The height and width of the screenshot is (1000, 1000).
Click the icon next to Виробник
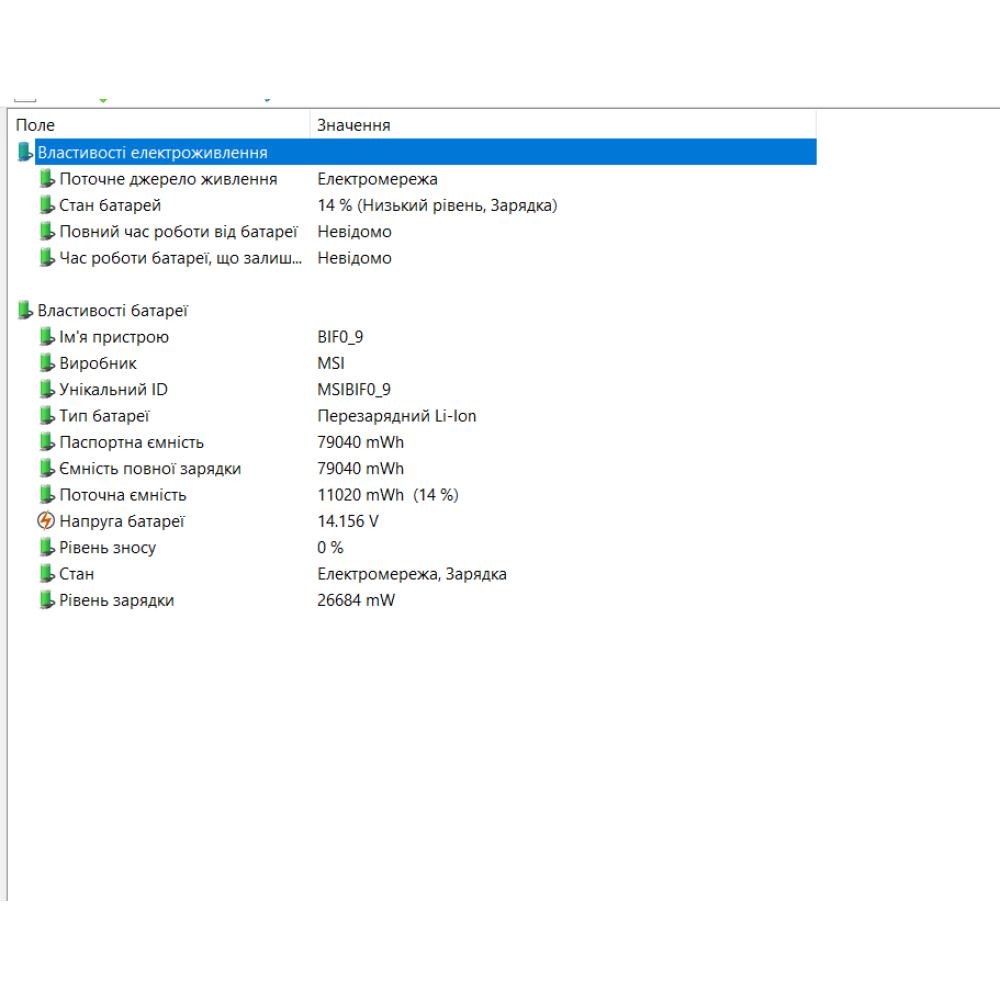tap(46, 363)
